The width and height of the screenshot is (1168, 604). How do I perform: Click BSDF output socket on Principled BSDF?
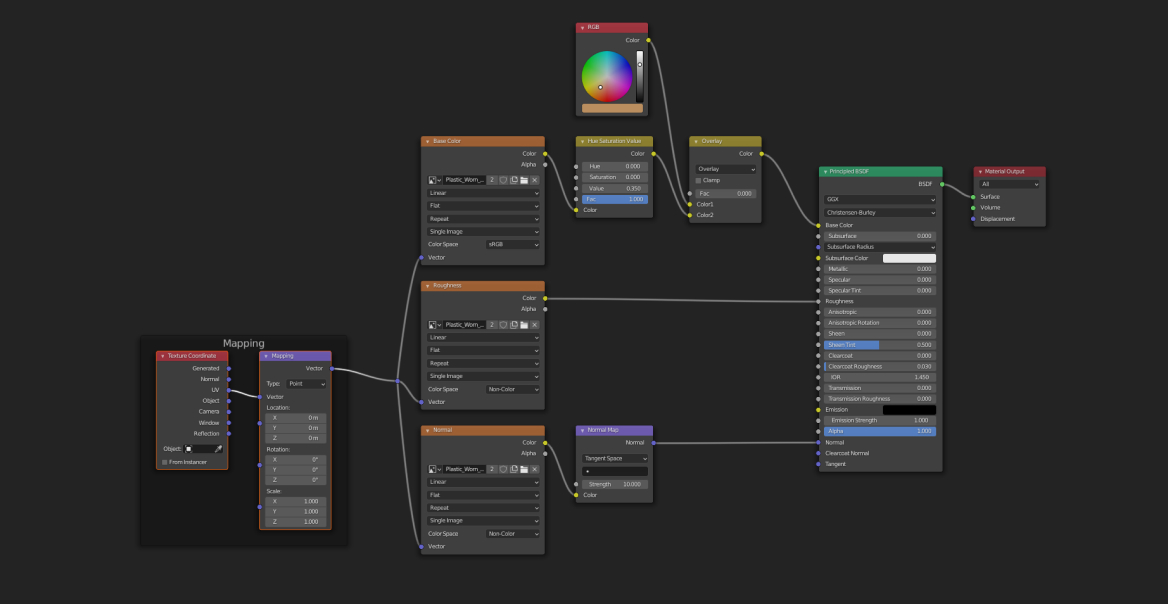(942, 184)
